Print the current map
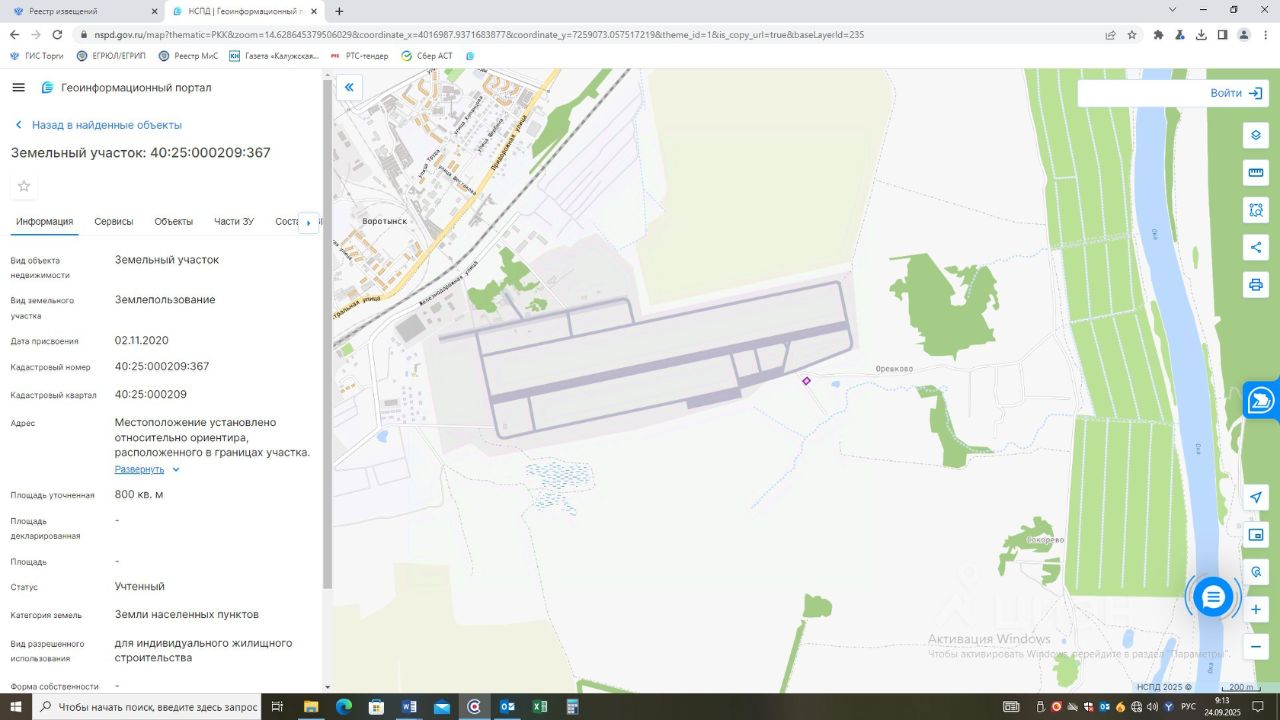The height and width of the screenshot is (720, 1280). [x=1256, y=285]
